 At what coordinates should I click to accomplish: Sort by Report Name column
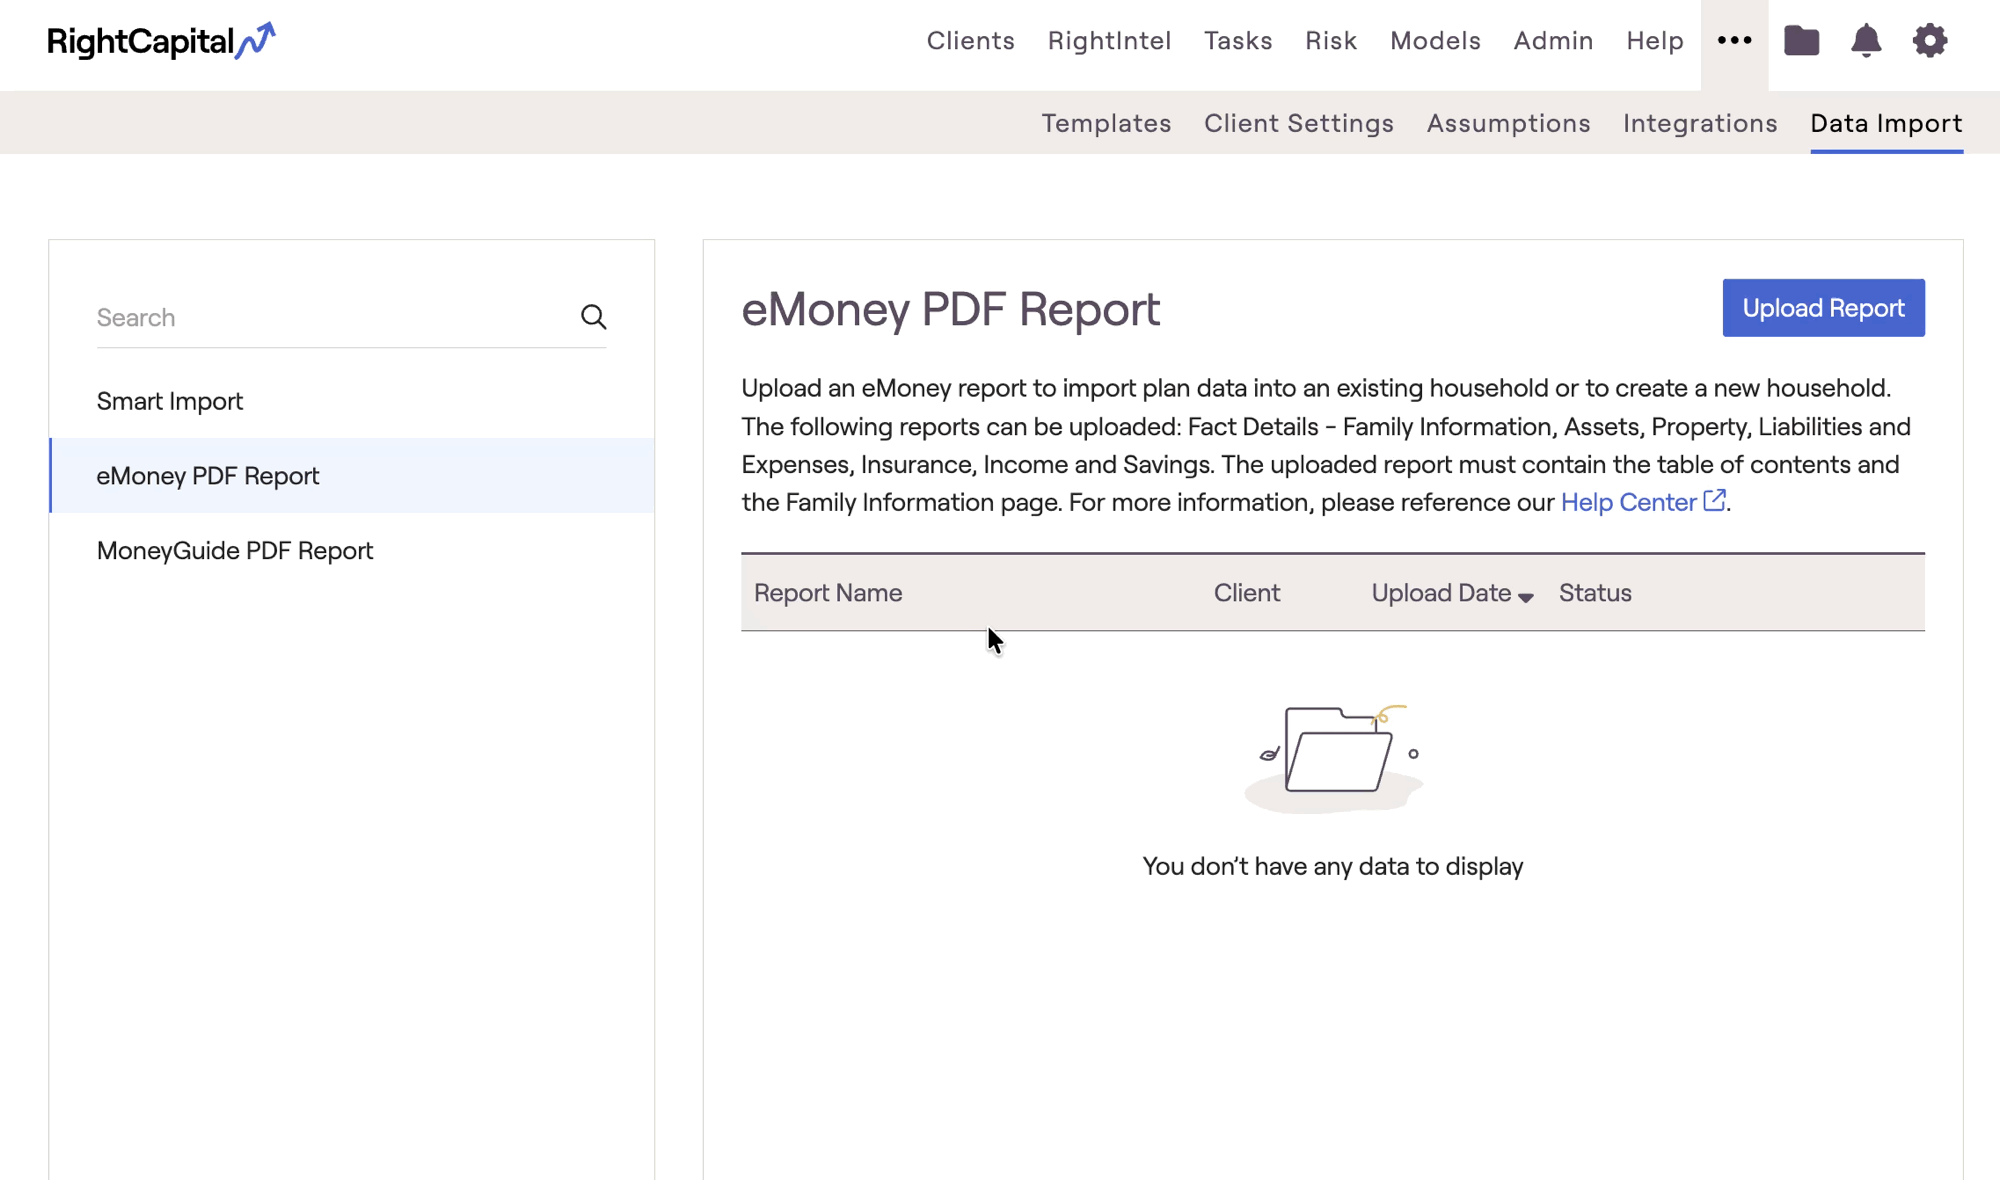[x=828, y=593]
